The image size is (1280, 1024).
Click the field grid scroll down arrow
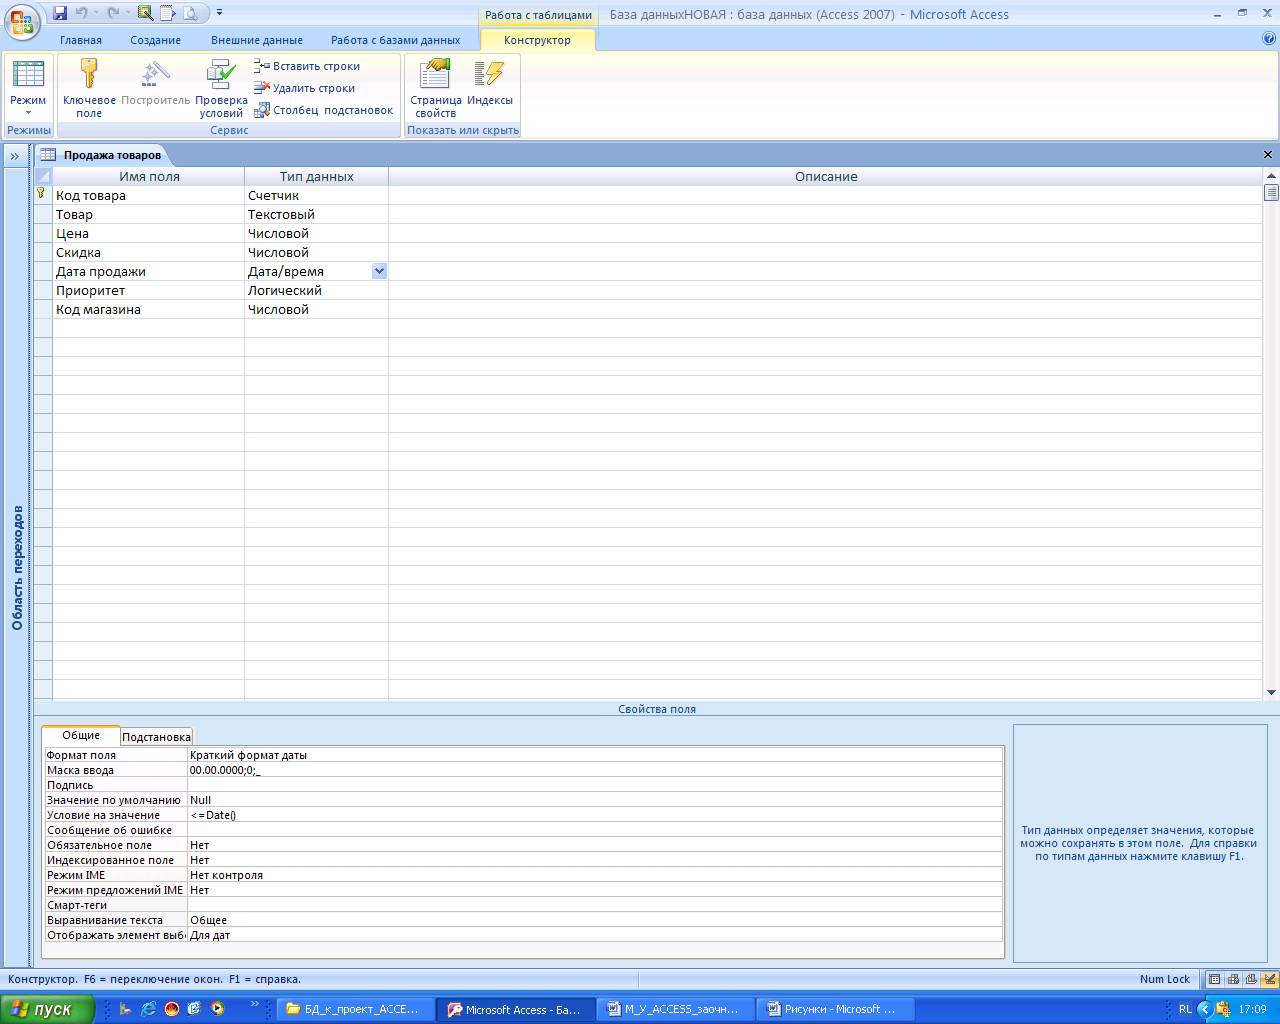(1272, 692)
